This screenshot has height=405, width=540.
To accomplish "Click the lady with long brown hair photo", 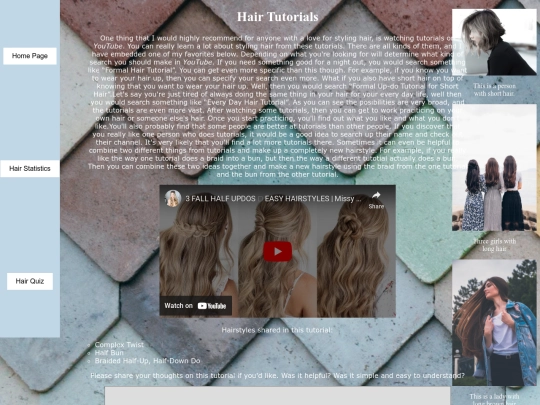I will [x=494, y=323].
